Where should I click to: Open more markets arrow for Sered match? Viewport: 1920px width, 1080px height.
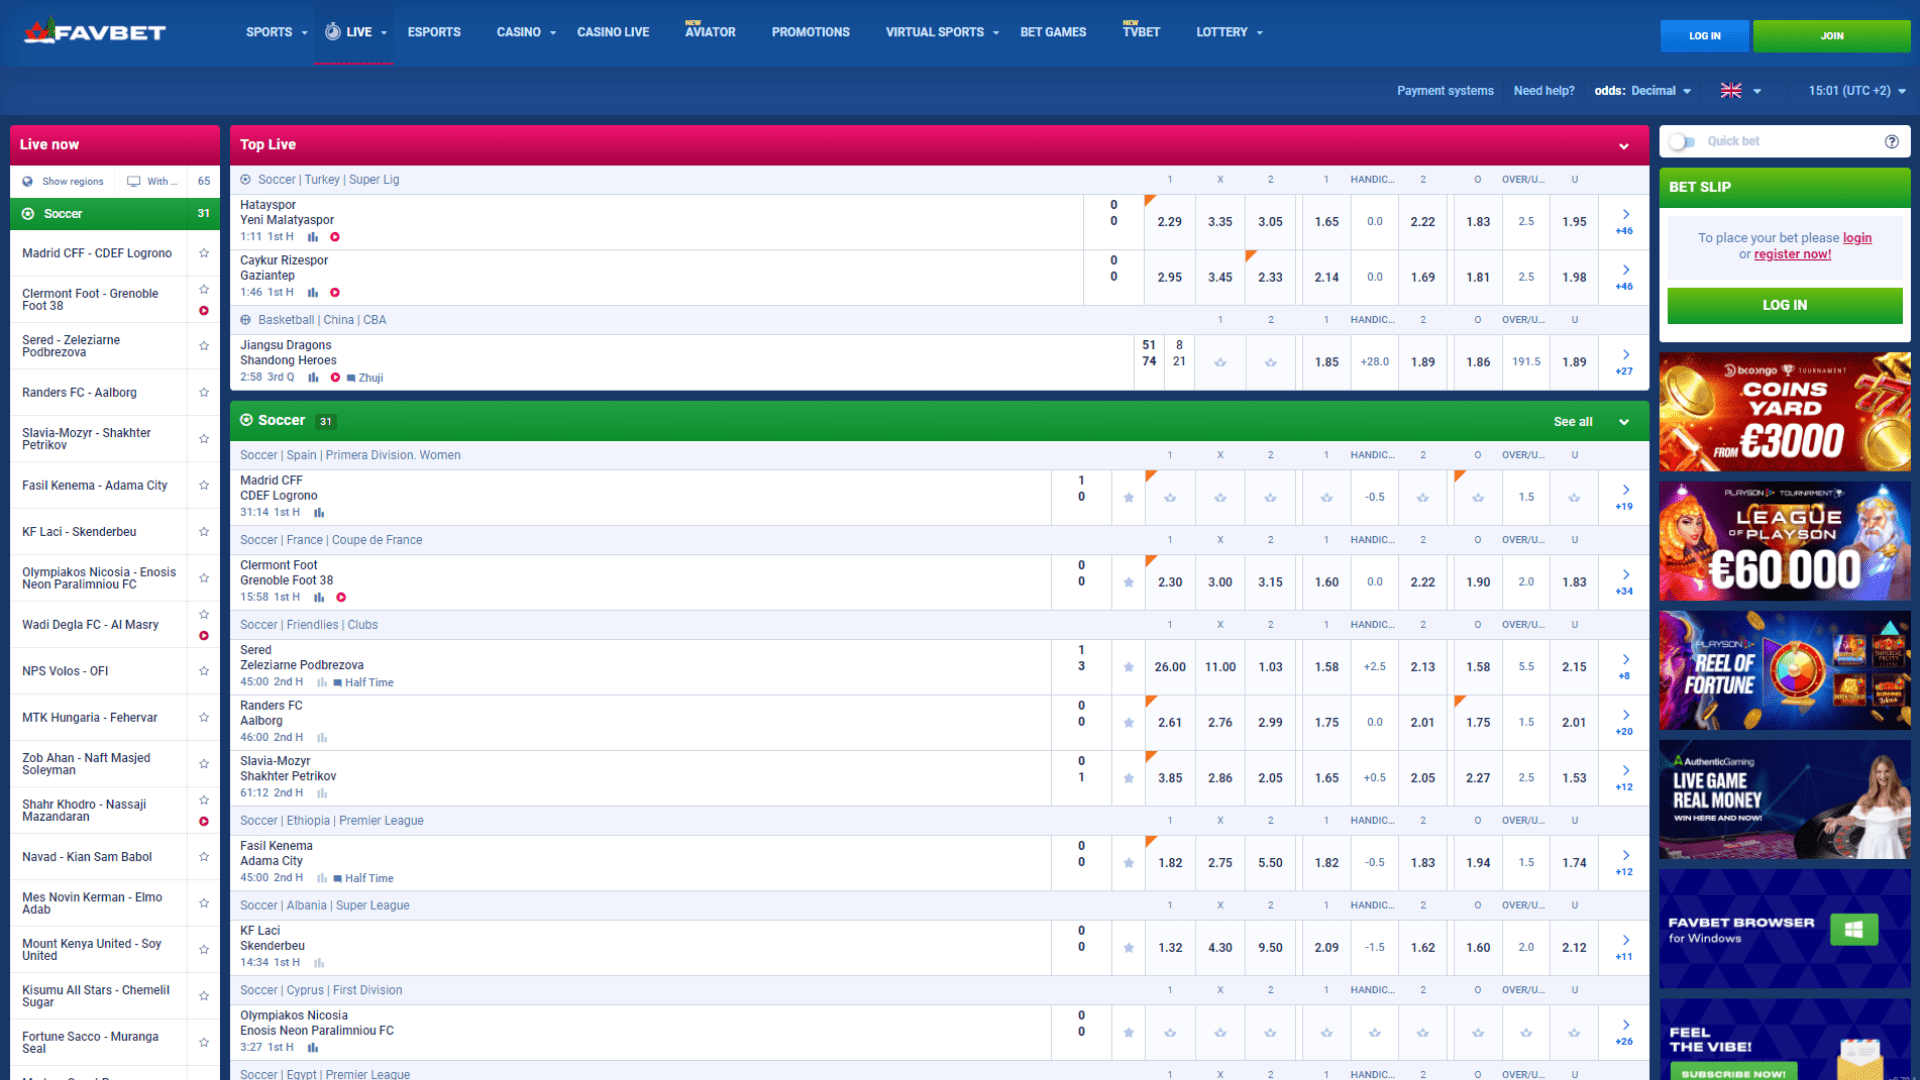[1625, 659]
